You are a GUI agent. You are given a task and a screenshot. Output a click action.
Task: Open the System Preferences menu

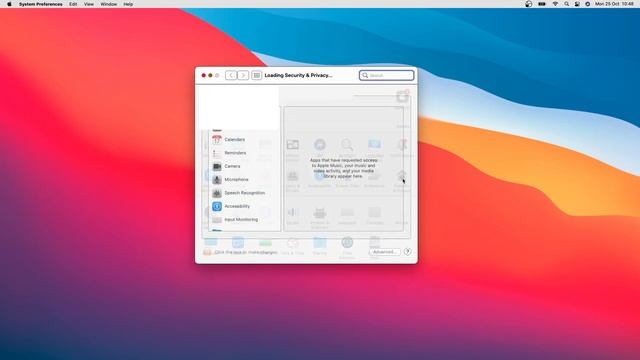pos(41,4)
